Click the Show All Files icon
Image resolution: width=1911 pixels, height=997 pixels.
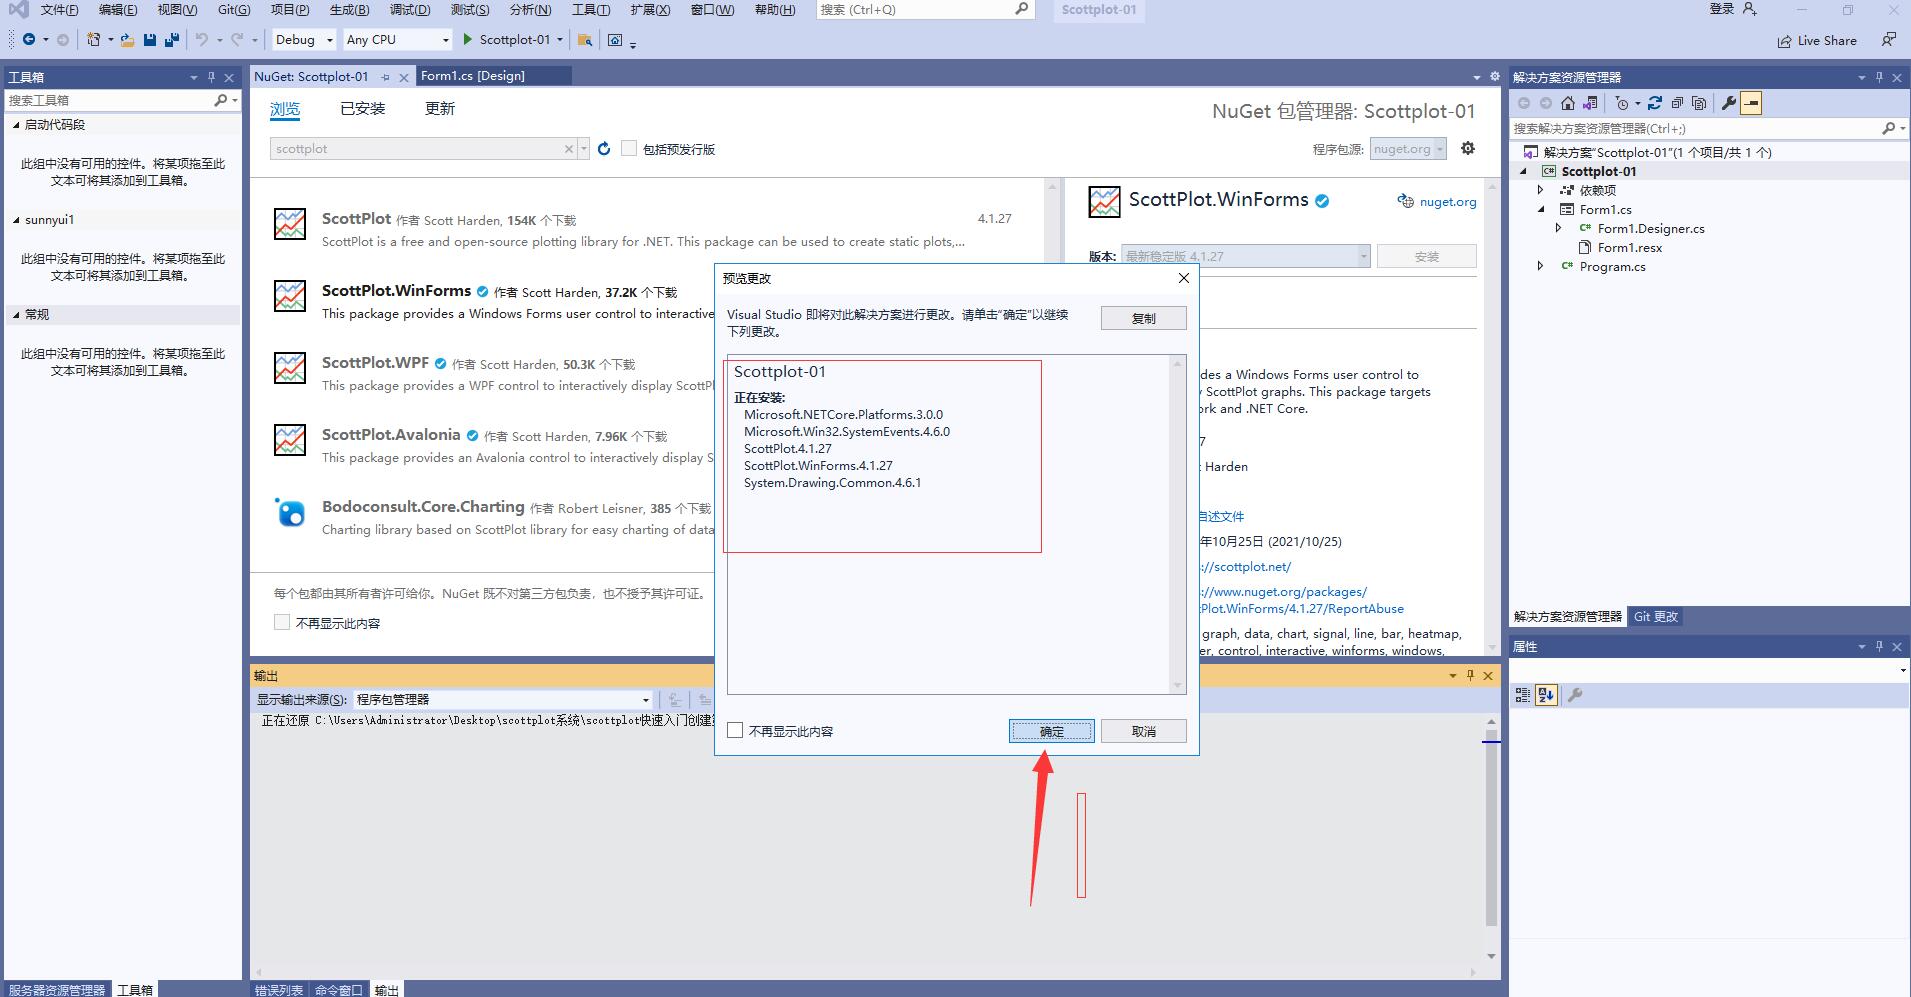[x=1699, y=103]
